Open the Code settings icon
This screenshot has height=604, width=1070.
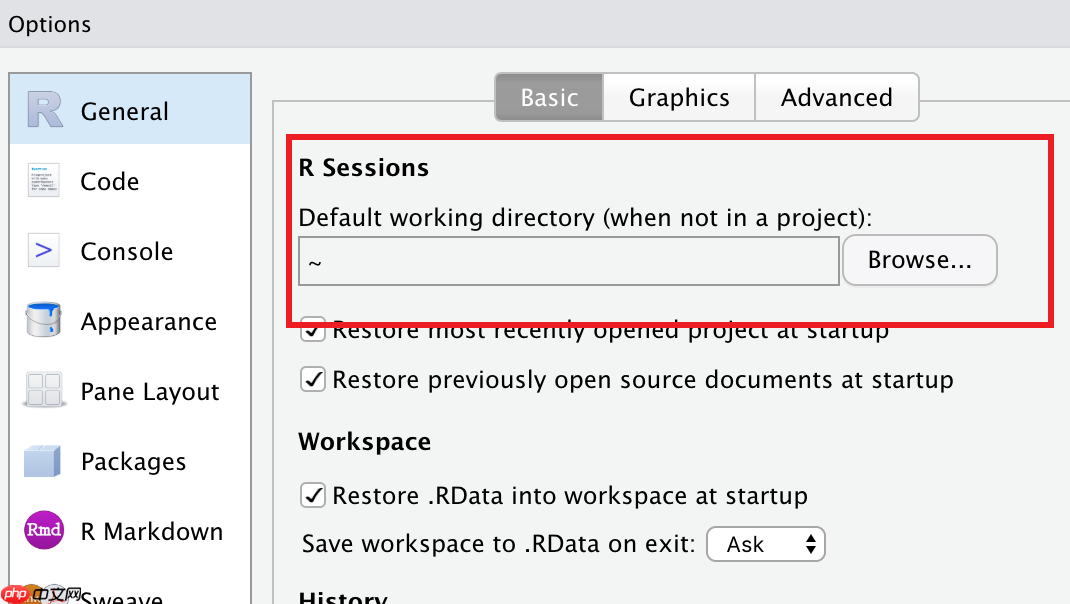(43, 181)
